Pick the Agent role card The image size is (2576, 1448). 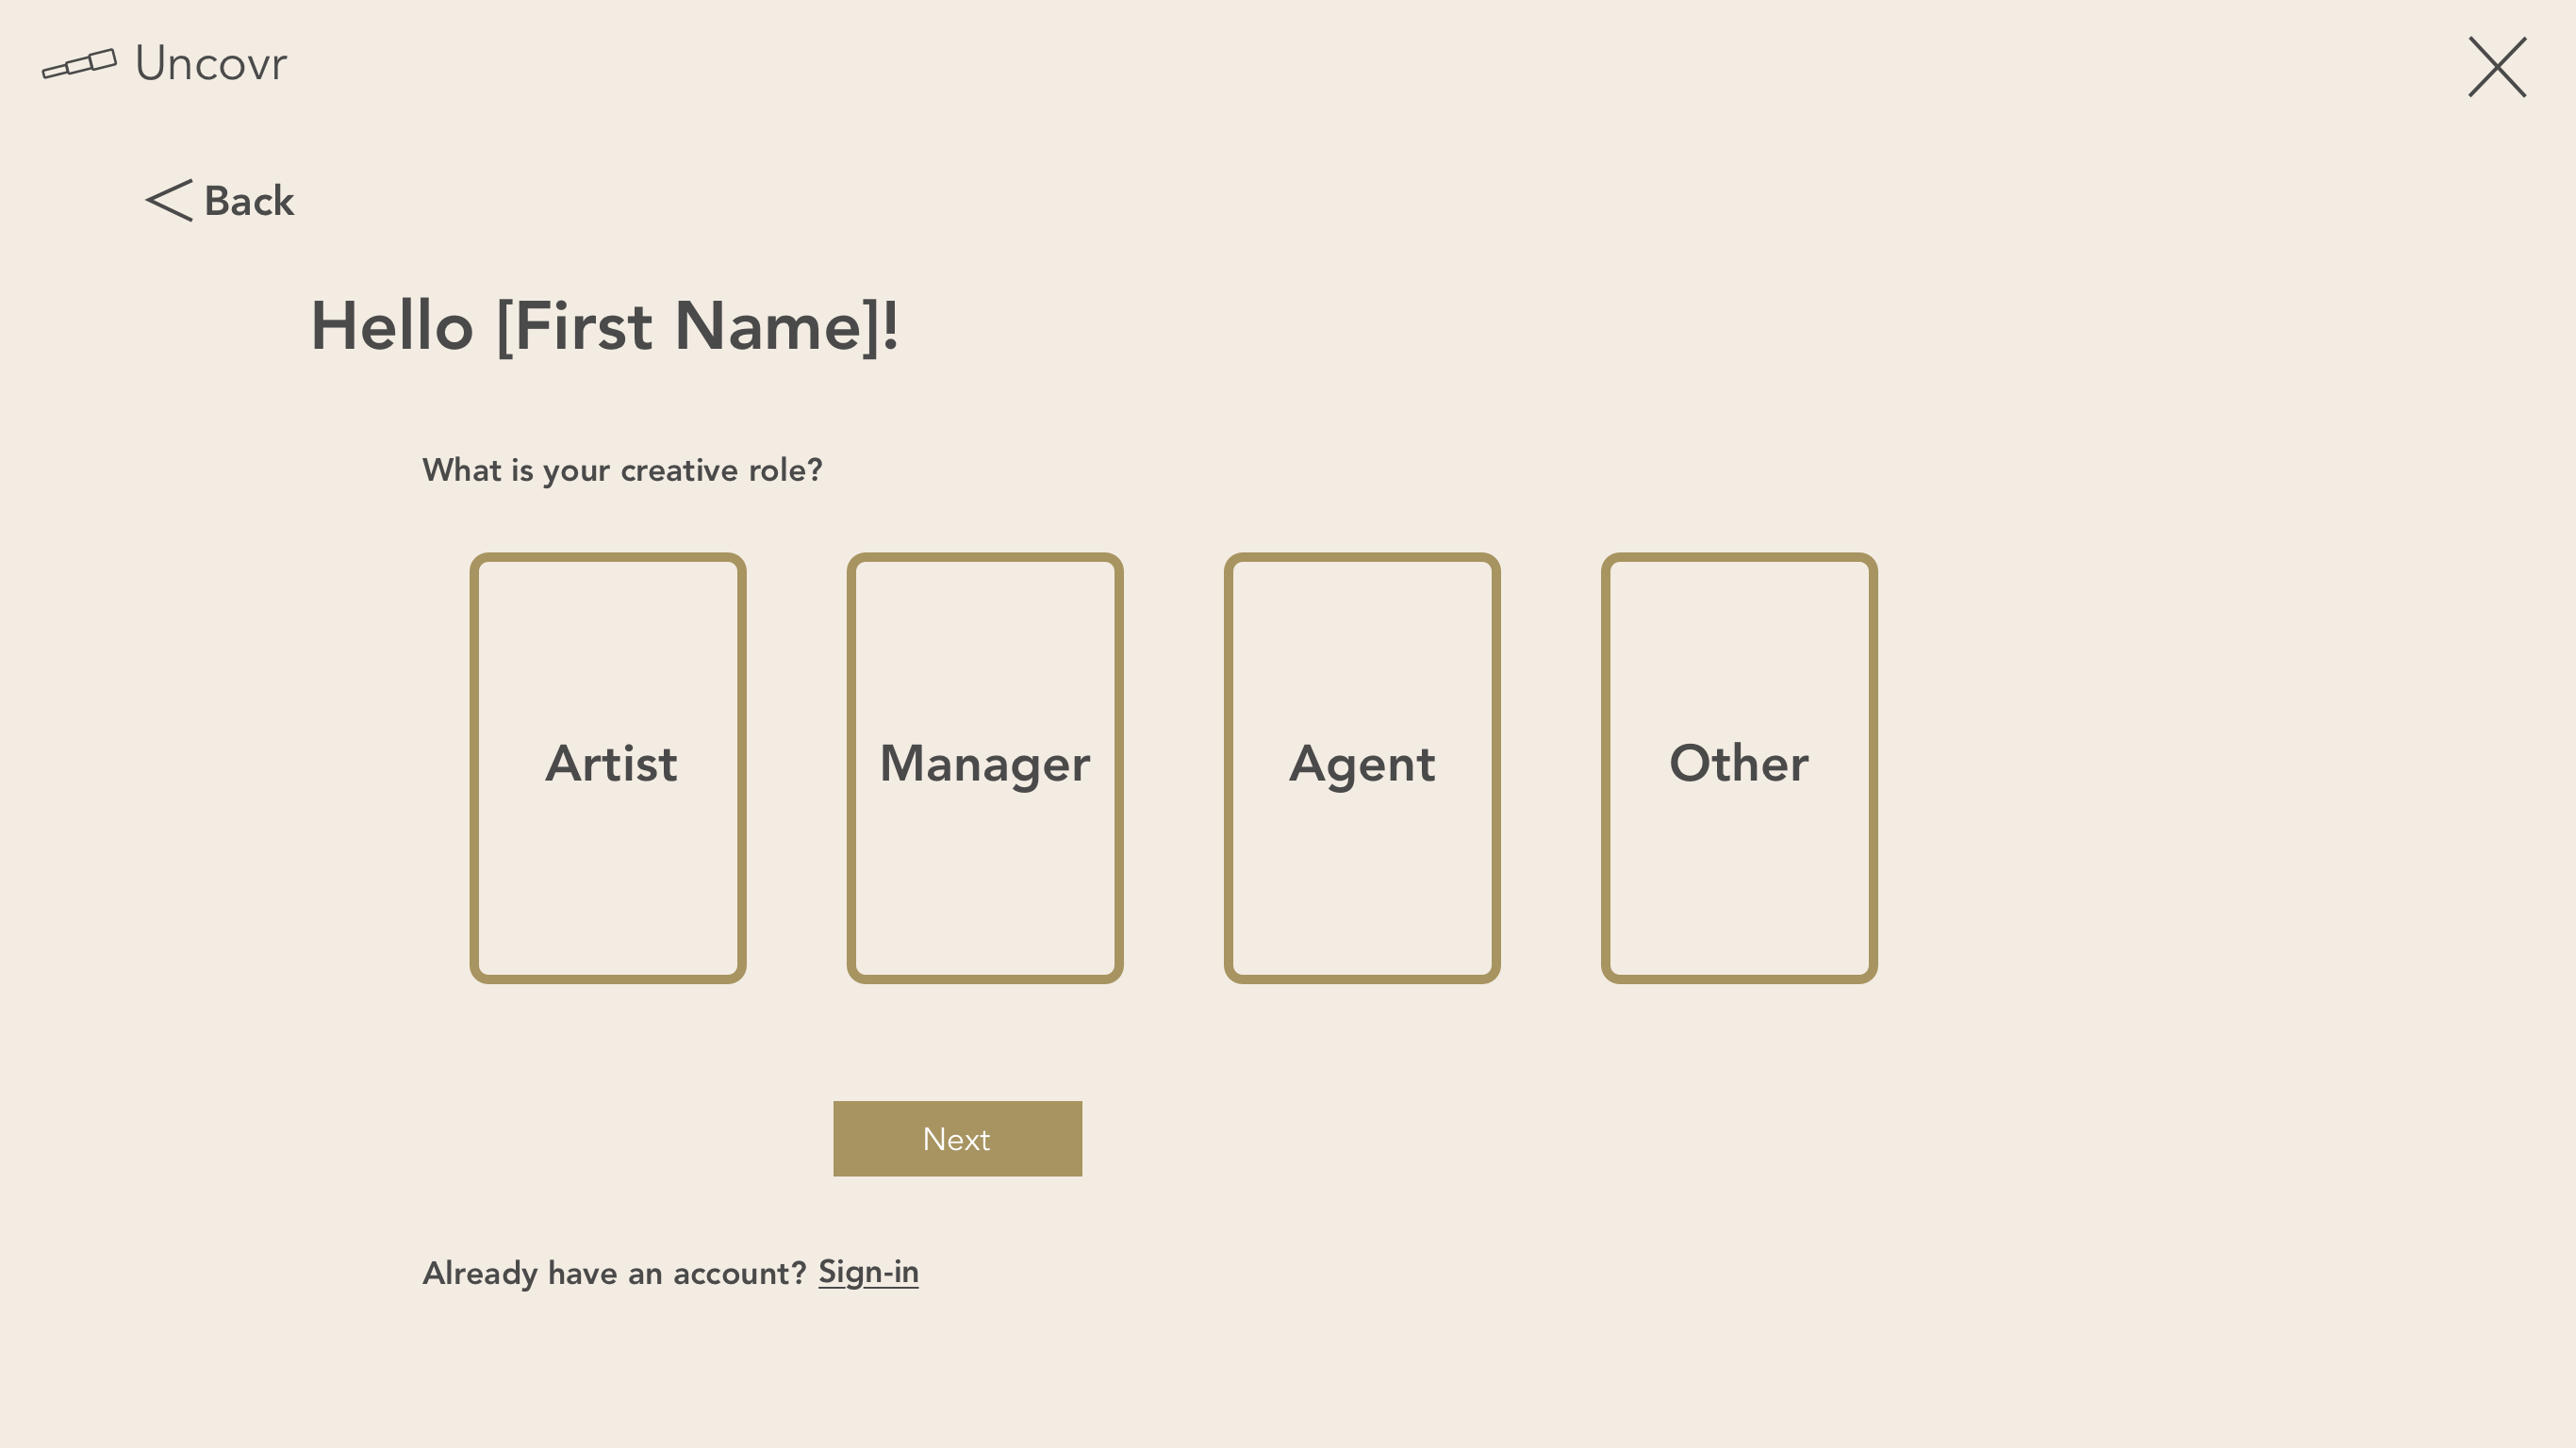[x=1362, y=768]
